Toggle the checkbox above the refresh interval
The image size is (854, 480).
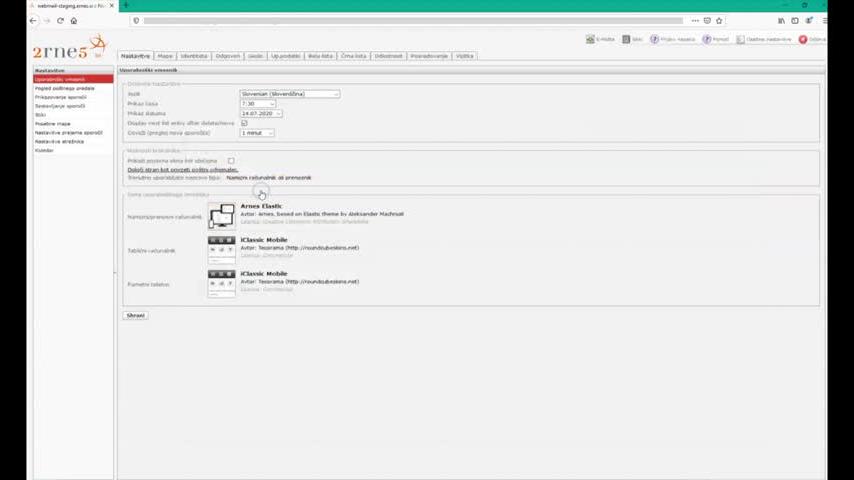244,123
